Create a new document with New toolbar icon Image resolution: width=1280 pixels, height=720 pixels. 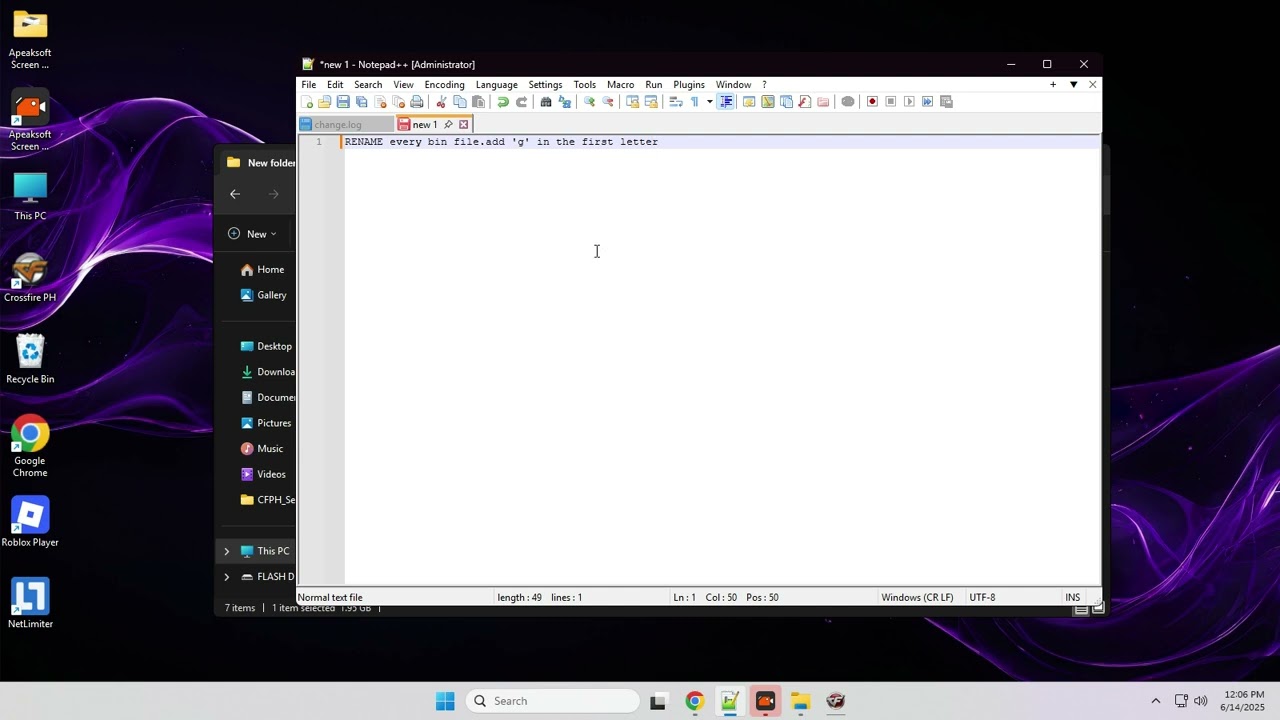308,102
